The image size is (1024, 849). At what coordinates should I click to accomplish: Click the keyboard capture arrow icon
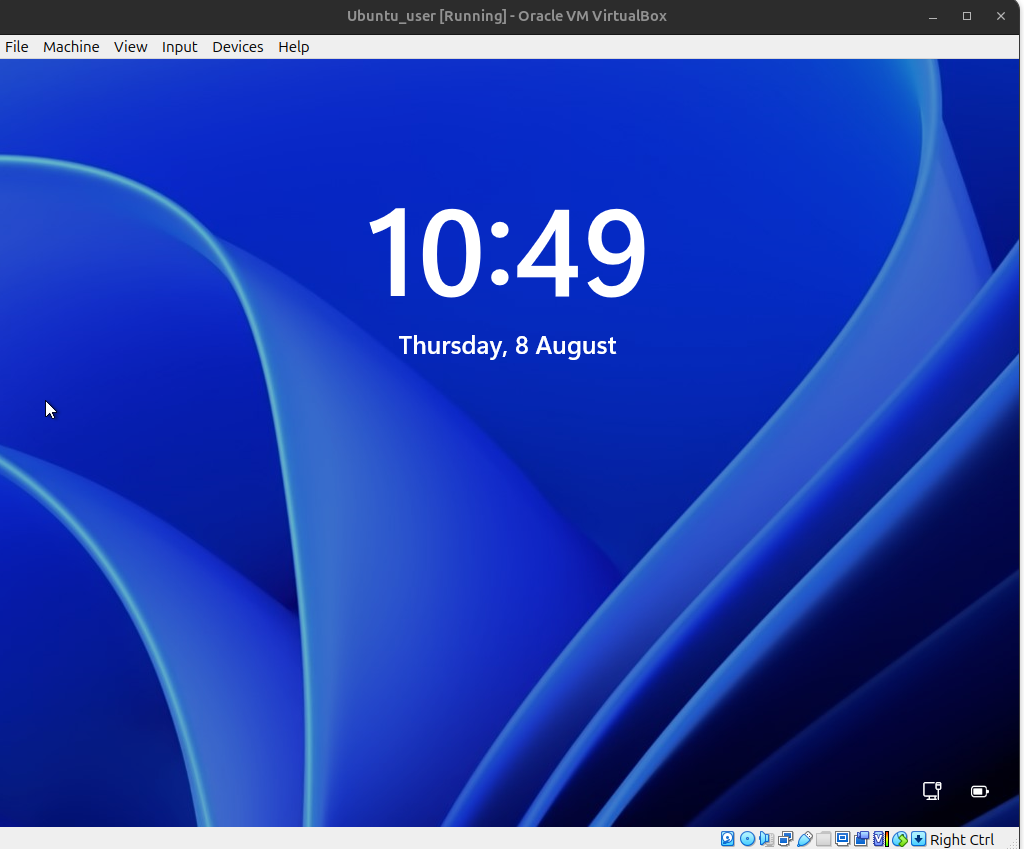coord(919,839)
